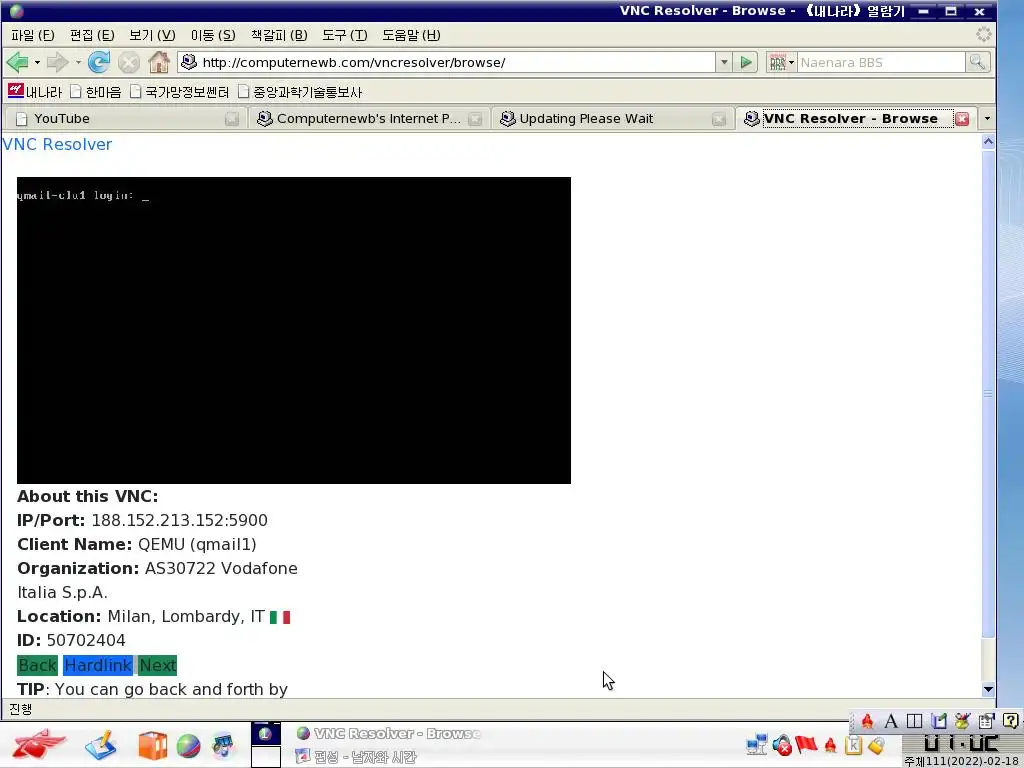This screenshot has width=1024, height=768.
Task: Activate VNC Resolver - Browse taskbar entry
Action: pos(389,733)
